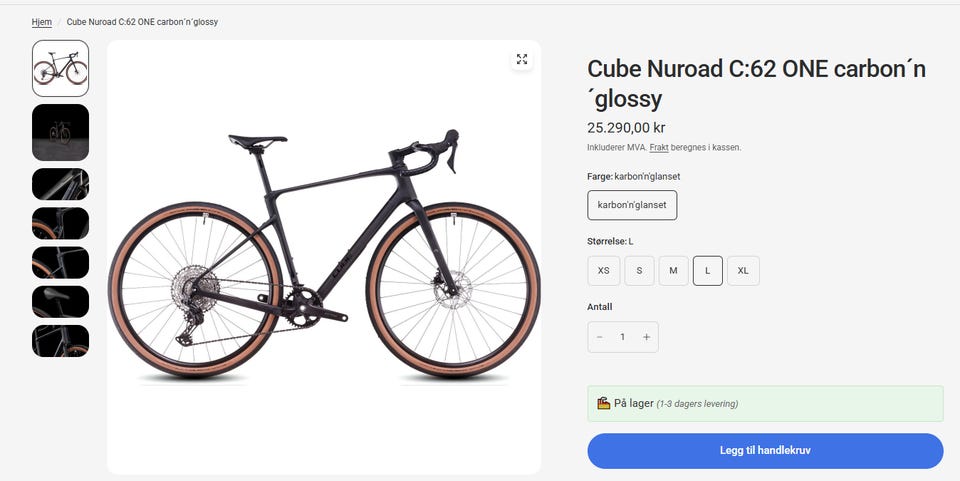
Task: Show fifth thumbnail with tire close-up
Action: (x=61, y=262)
